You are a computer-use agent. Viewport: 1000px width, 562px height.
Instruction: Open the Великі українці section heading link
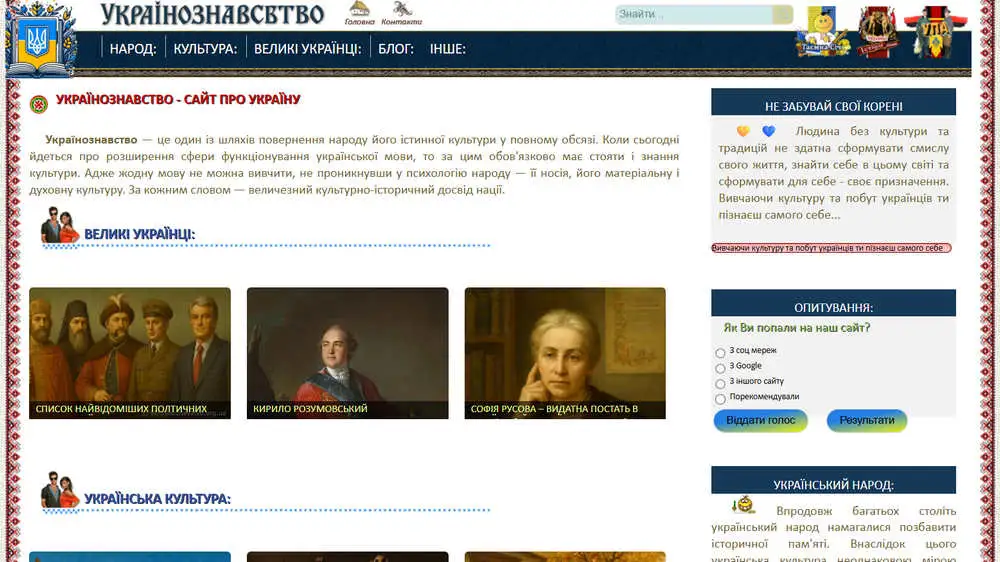140,234
